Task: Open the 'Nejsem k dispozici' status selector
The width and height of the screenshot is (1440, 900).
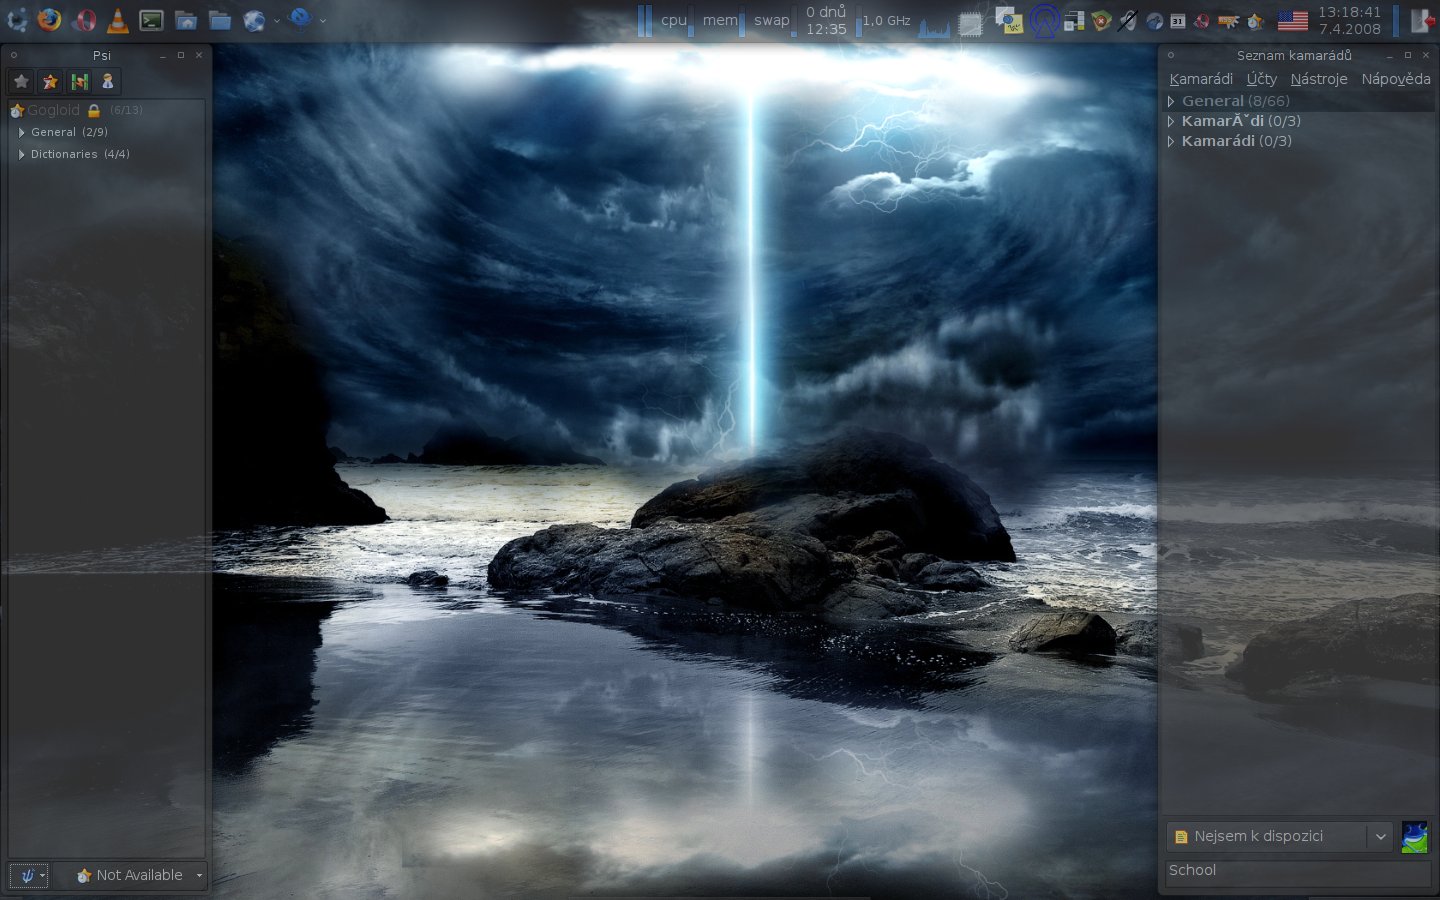Action: [1280, 837]
